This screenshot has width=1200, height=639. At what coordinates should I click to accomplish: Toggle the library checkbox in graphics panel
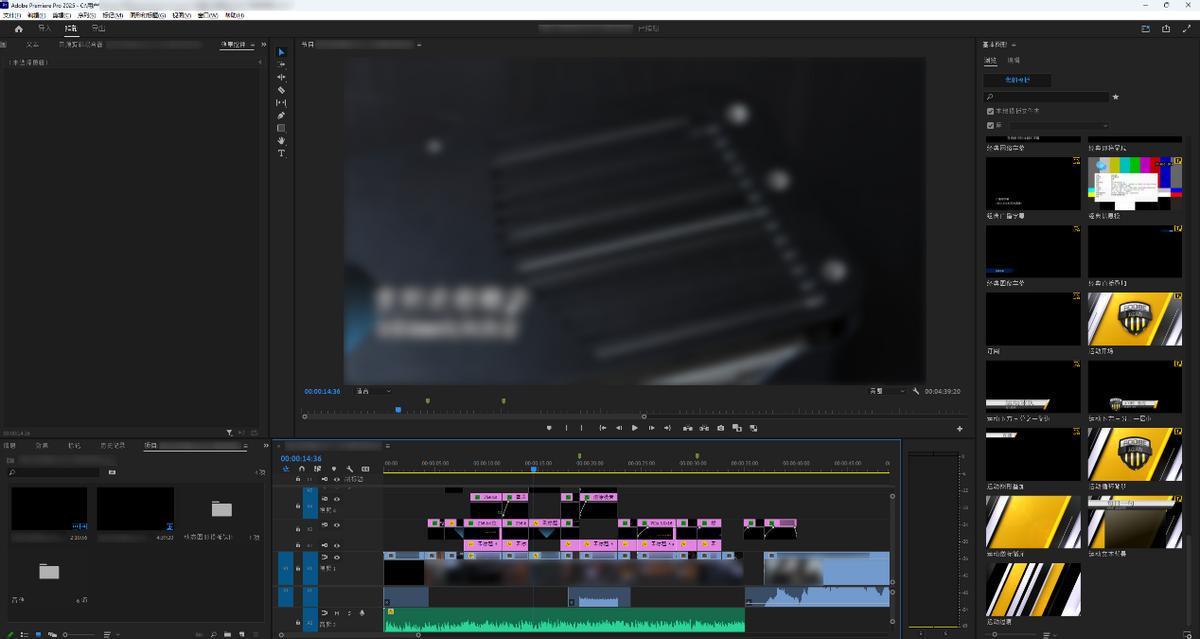tap(990, 126)
